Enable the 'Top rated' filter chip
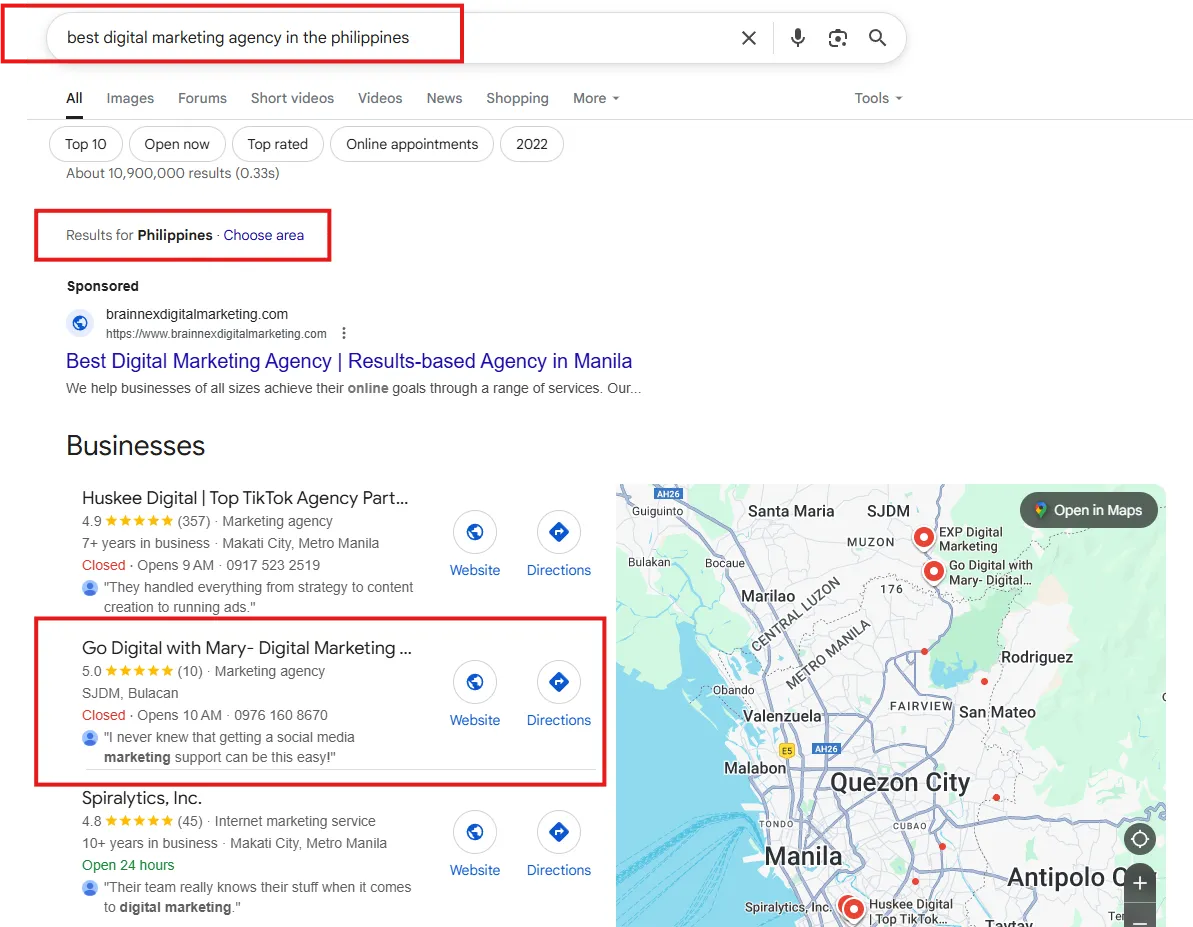 [x=277, y=144]
